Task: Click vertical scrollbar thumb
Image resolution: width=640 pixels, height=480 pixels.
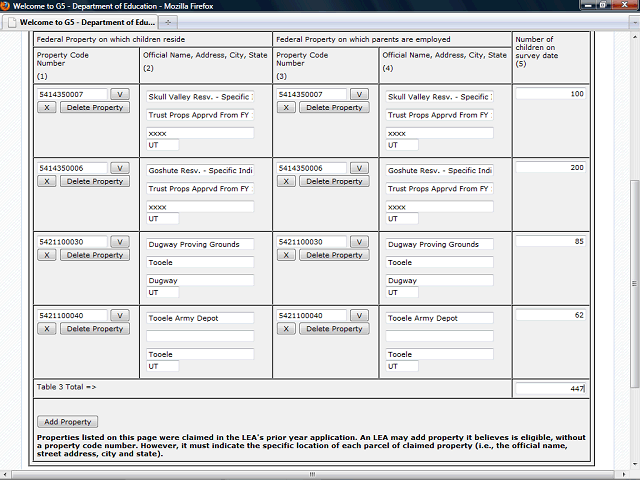Action: 634,284
